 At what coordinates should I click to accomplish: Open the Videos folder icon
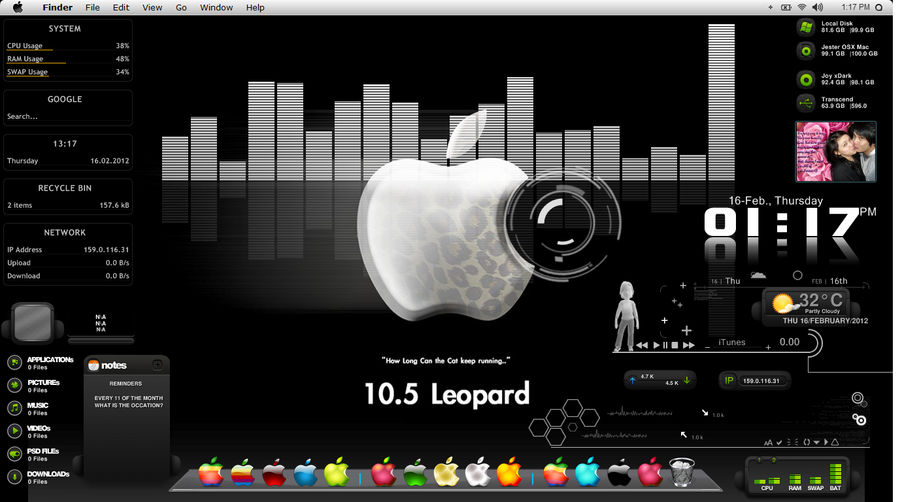click(x=14, y=431)
